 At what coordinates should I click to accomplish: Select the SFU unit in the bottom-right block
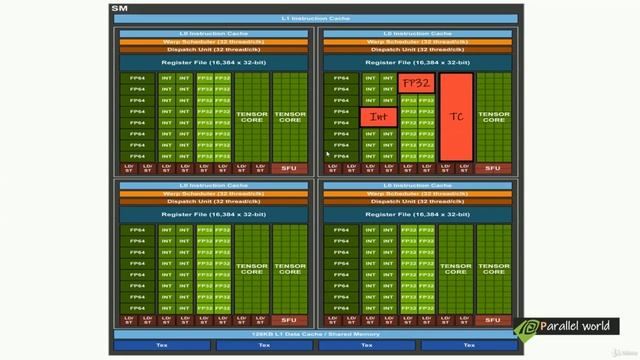[493, 320]
